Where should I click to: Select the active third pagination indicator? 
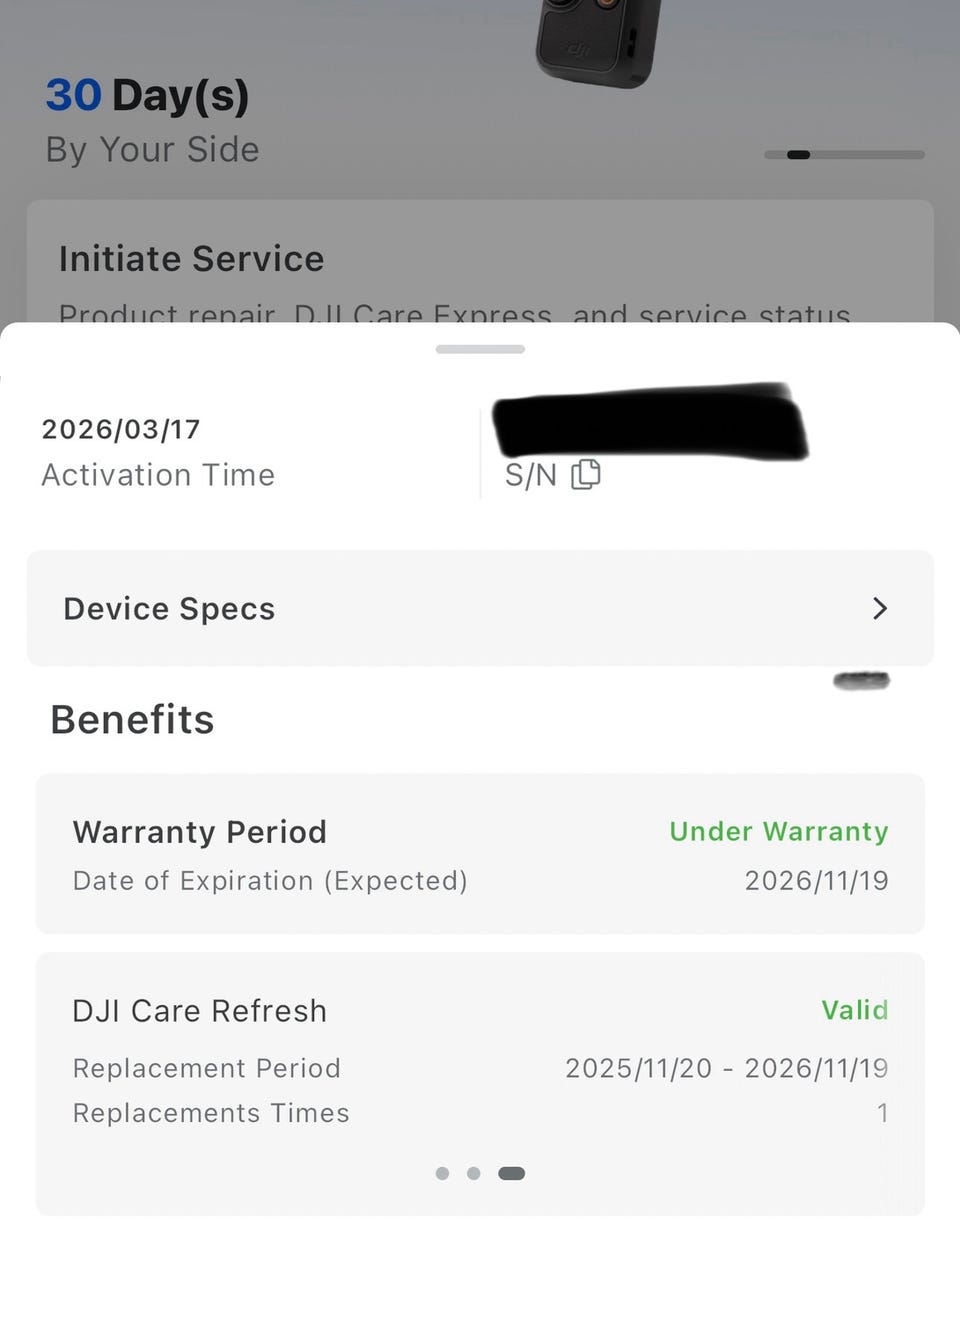point(511,1173)
